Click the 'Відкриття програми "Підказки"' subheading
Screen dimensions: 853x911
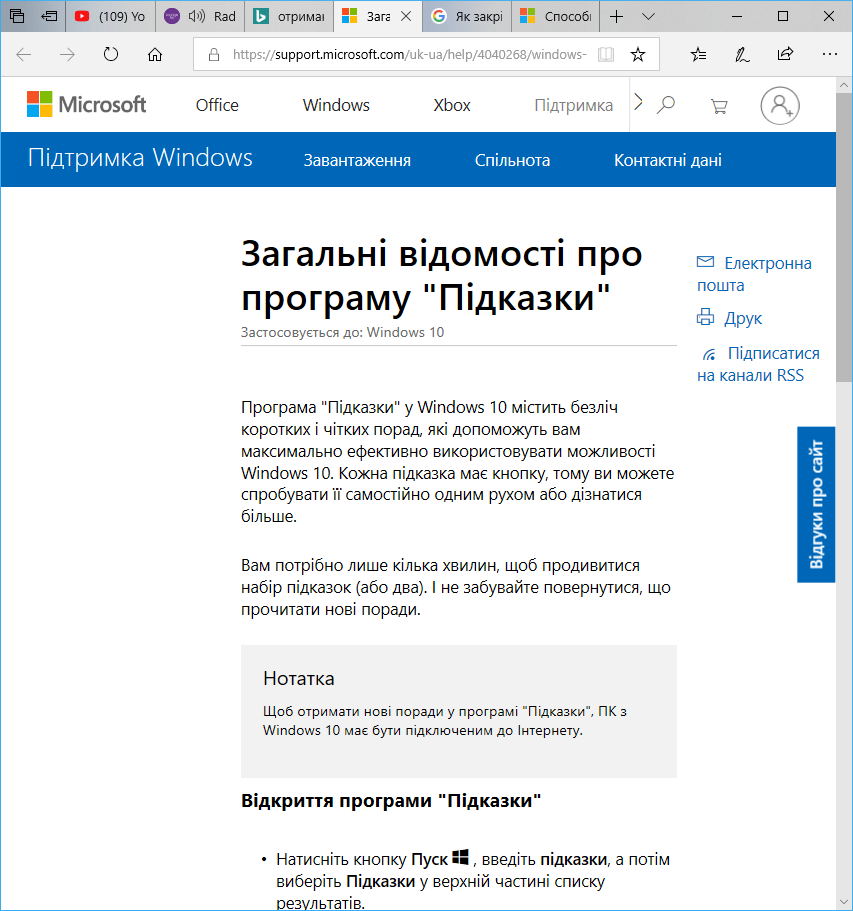[x=391, y=801]
